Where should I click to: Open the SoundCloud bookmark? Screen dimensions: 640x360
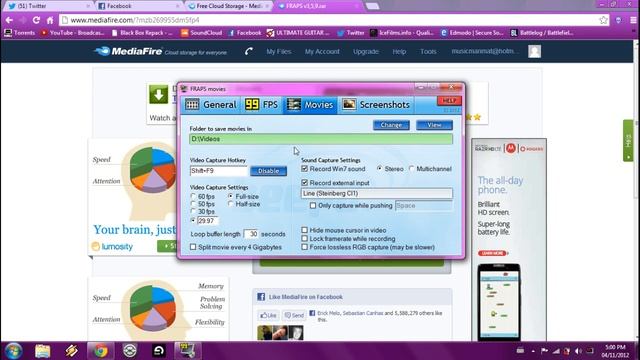202,33
